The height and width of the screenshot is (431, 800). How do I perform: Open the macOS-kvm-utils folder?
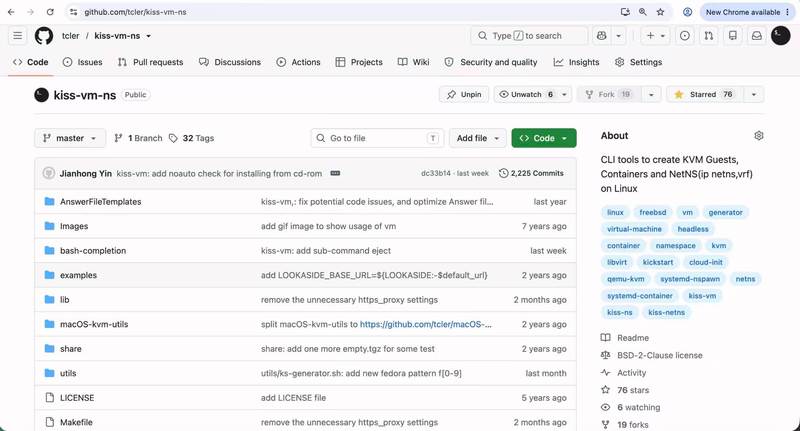point(94,324)
